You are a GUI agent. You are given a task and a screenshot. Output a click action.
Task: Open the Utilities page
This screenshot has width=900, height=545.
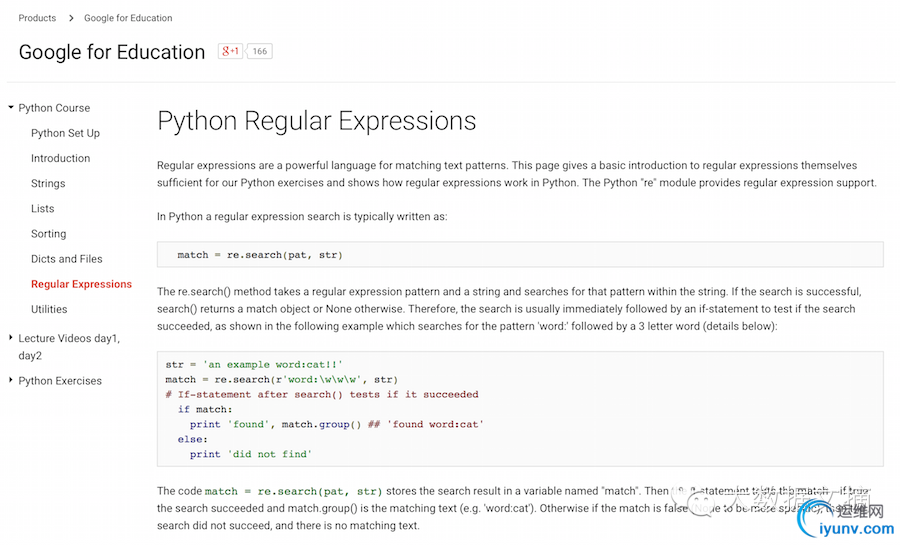(49, 309)
